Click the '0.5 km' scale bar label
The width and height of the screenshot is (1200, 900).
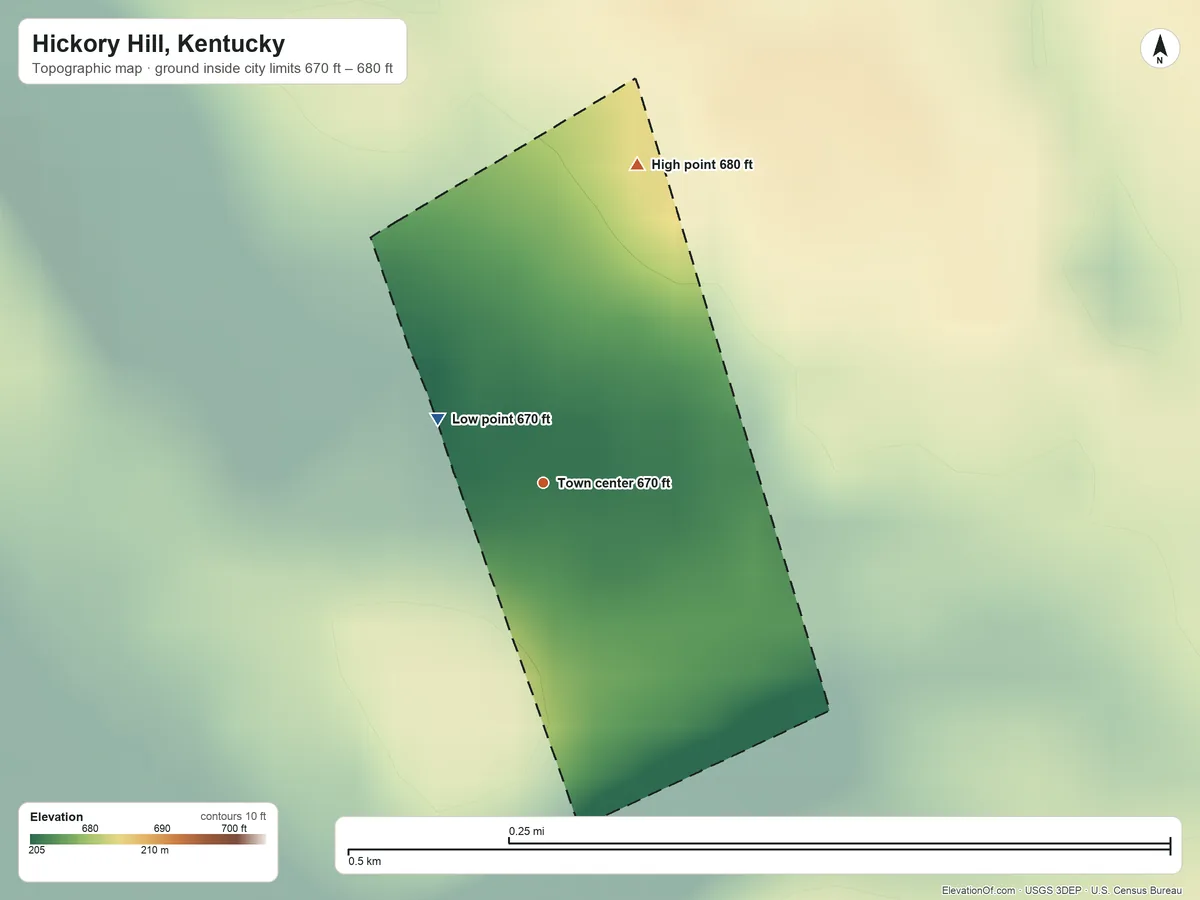coord(364,861)
